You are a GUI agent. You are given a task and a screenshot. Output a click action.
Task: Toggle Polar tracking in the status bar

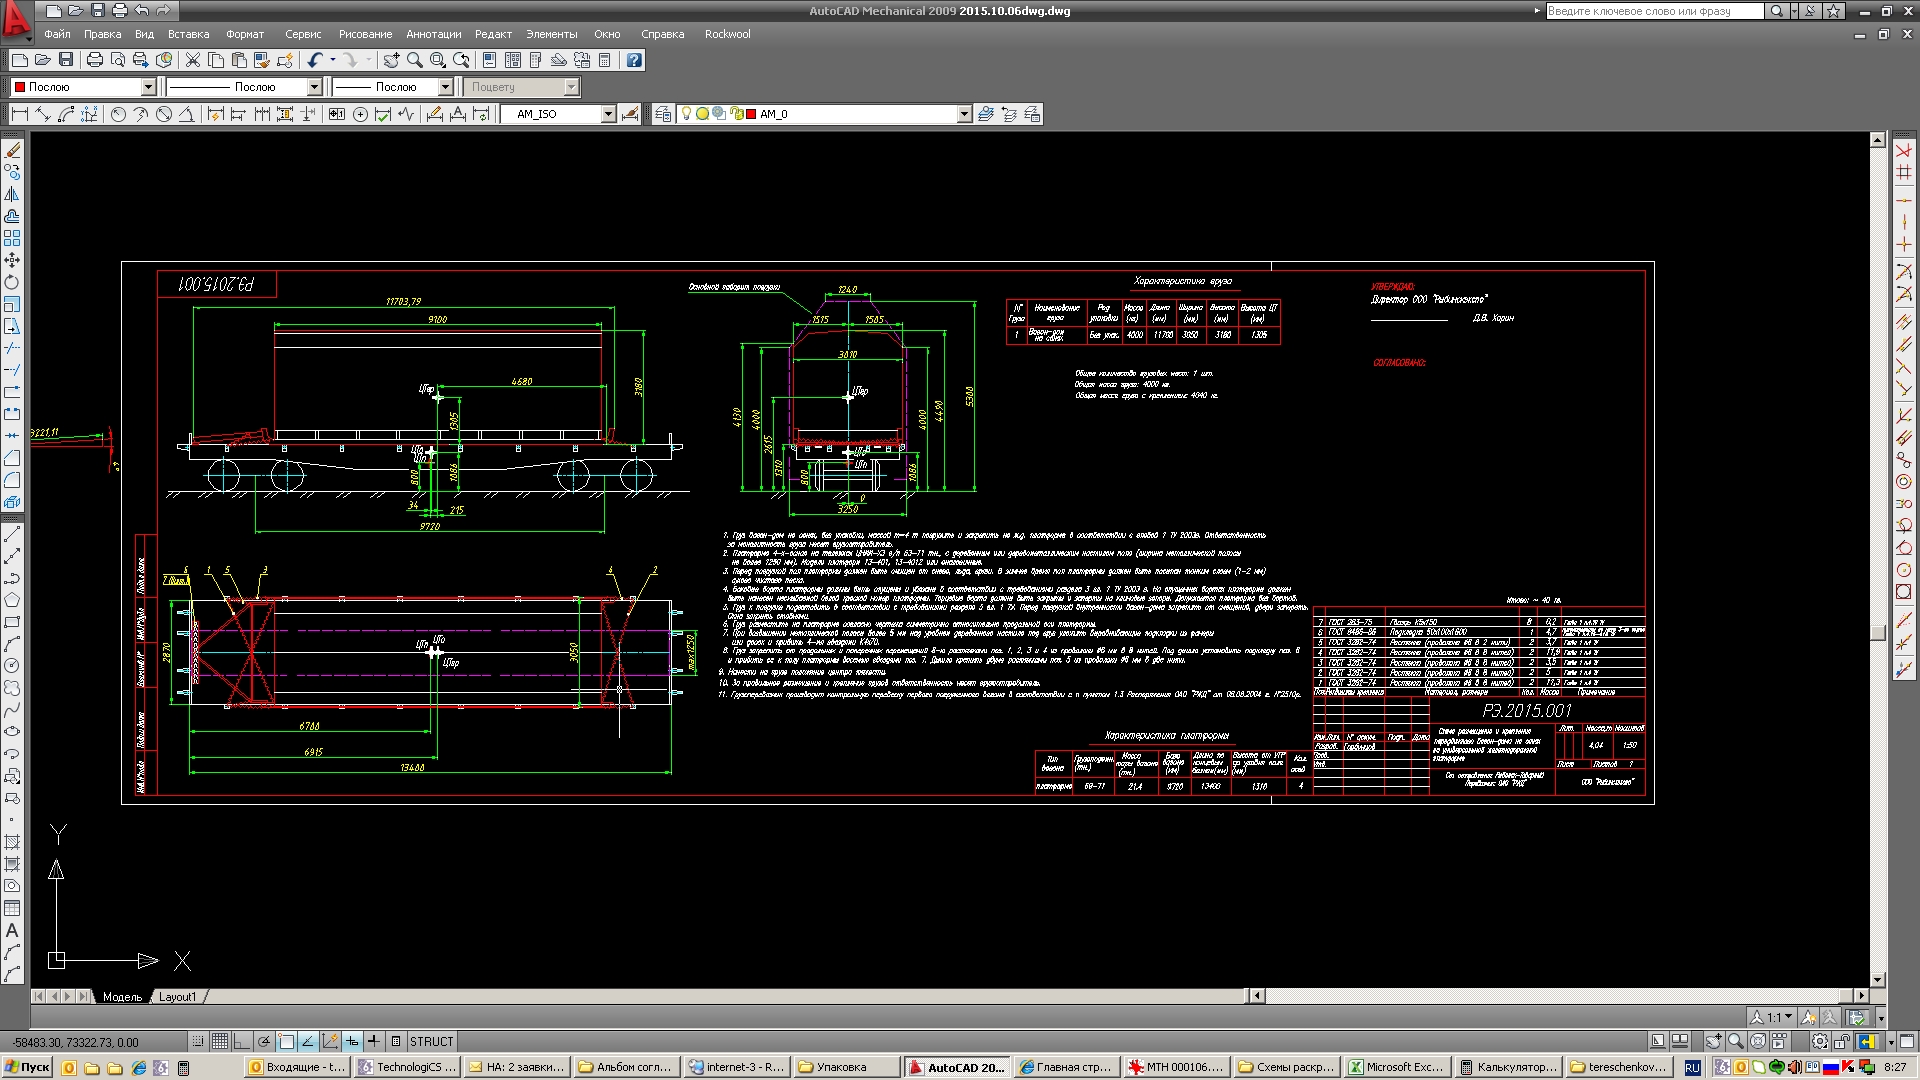point(264,1041)
